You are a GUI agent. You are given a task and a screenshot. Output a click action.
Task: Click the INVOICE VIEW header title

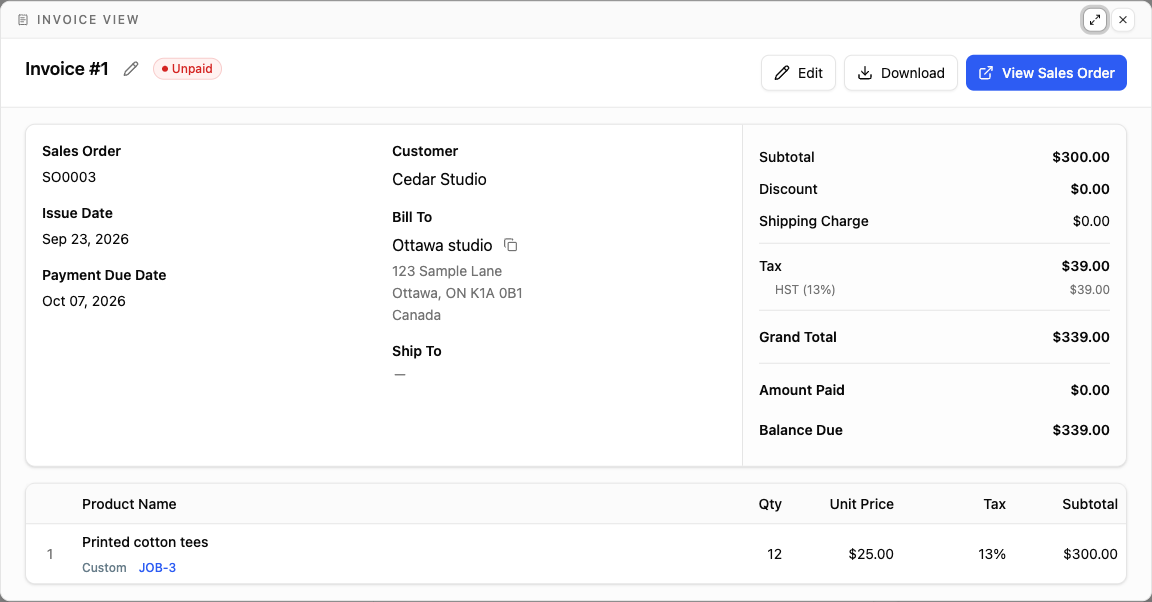click(x=88, y=20)
